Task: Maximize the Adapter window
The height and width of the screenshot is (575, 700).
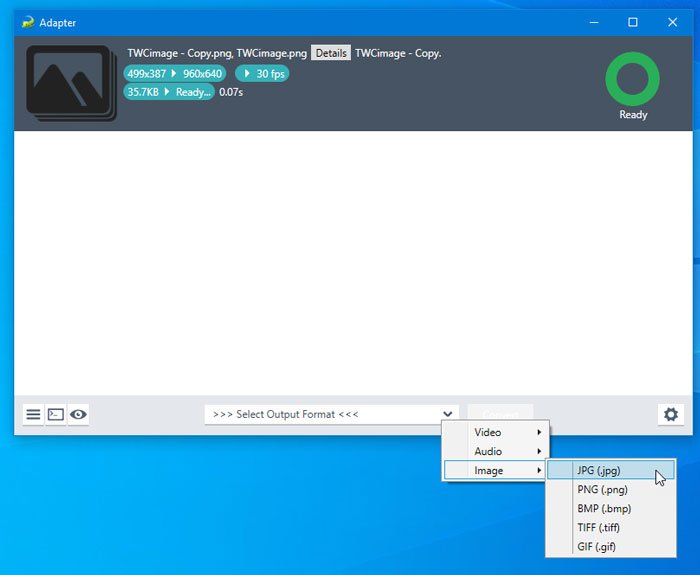Action: click(x=633, y=22)
